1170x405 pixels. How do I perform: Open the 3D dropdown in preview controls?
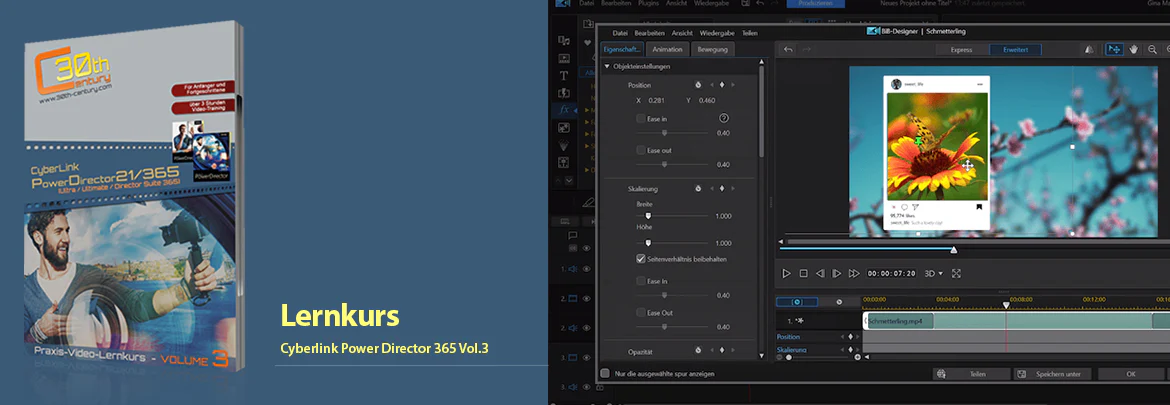click(933, 274)
